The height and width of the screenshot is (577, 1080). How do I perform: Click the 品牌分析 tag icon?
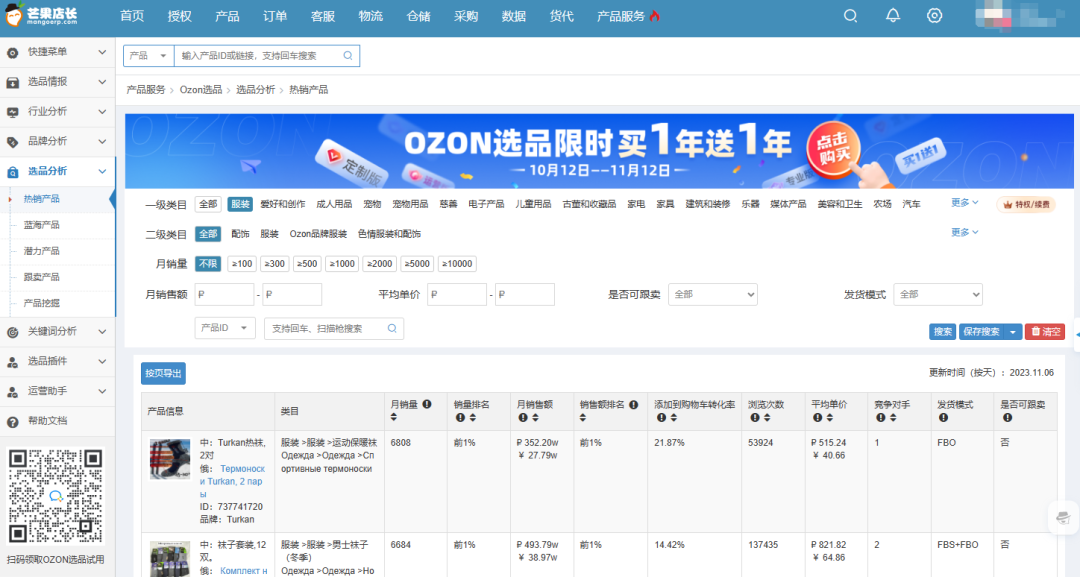point(12,142)
